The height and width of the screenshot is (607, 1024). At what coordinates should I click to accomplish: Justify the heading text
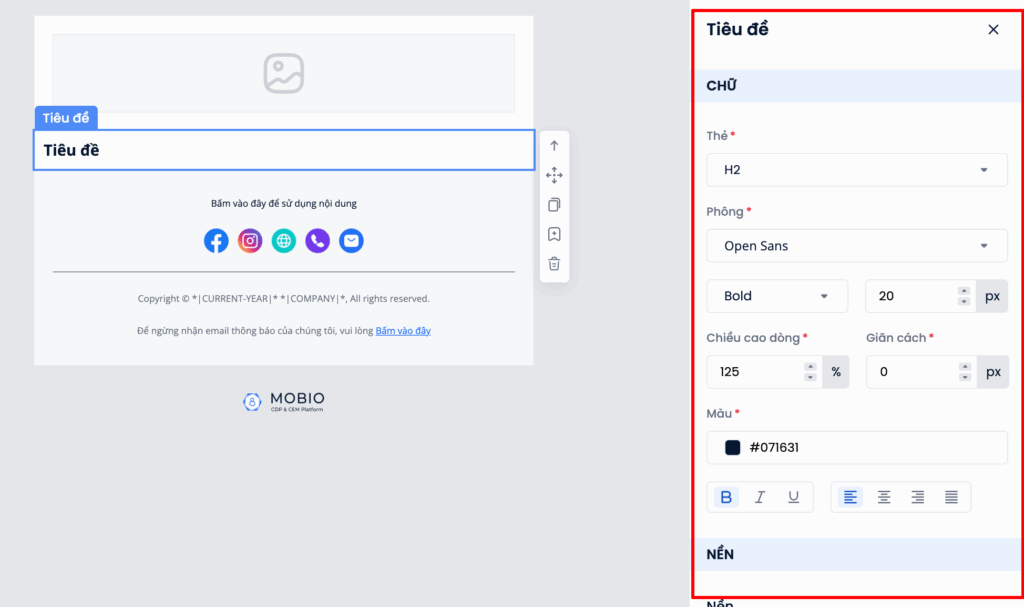coord(951,497)
